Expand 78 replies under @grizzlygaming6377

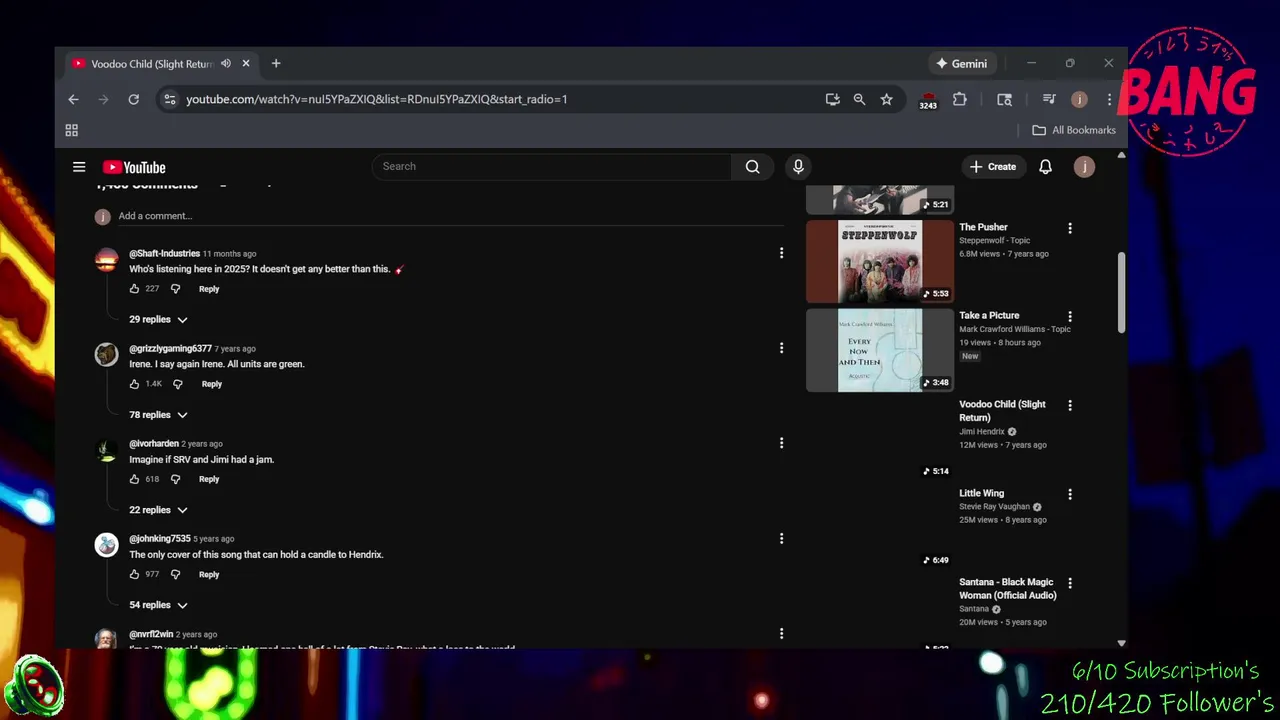(158, 414)
